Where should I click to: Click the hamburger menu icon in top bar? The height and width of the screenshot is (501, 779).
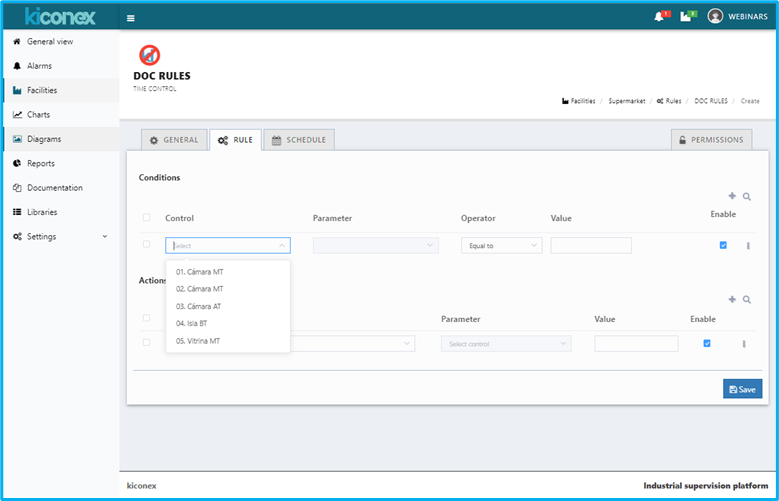[131, 17]
